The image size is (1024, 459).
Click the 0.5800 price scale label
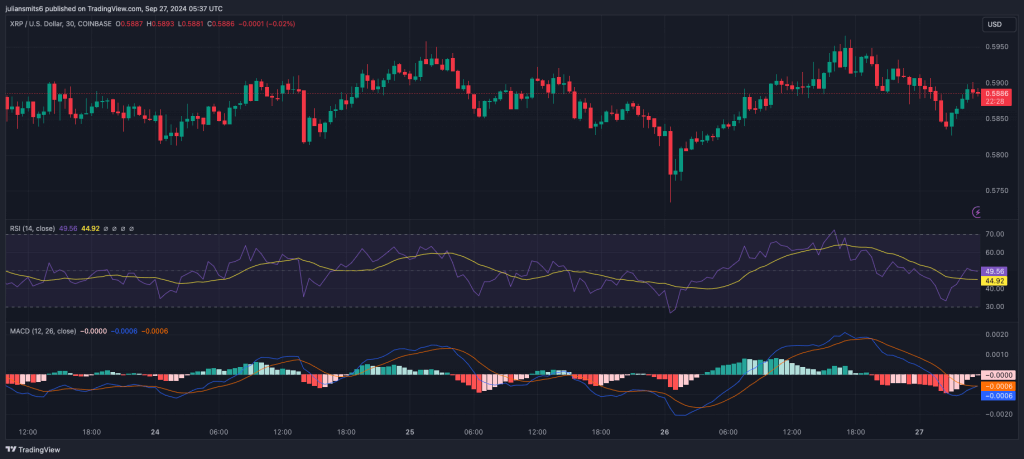coord(997,155)
